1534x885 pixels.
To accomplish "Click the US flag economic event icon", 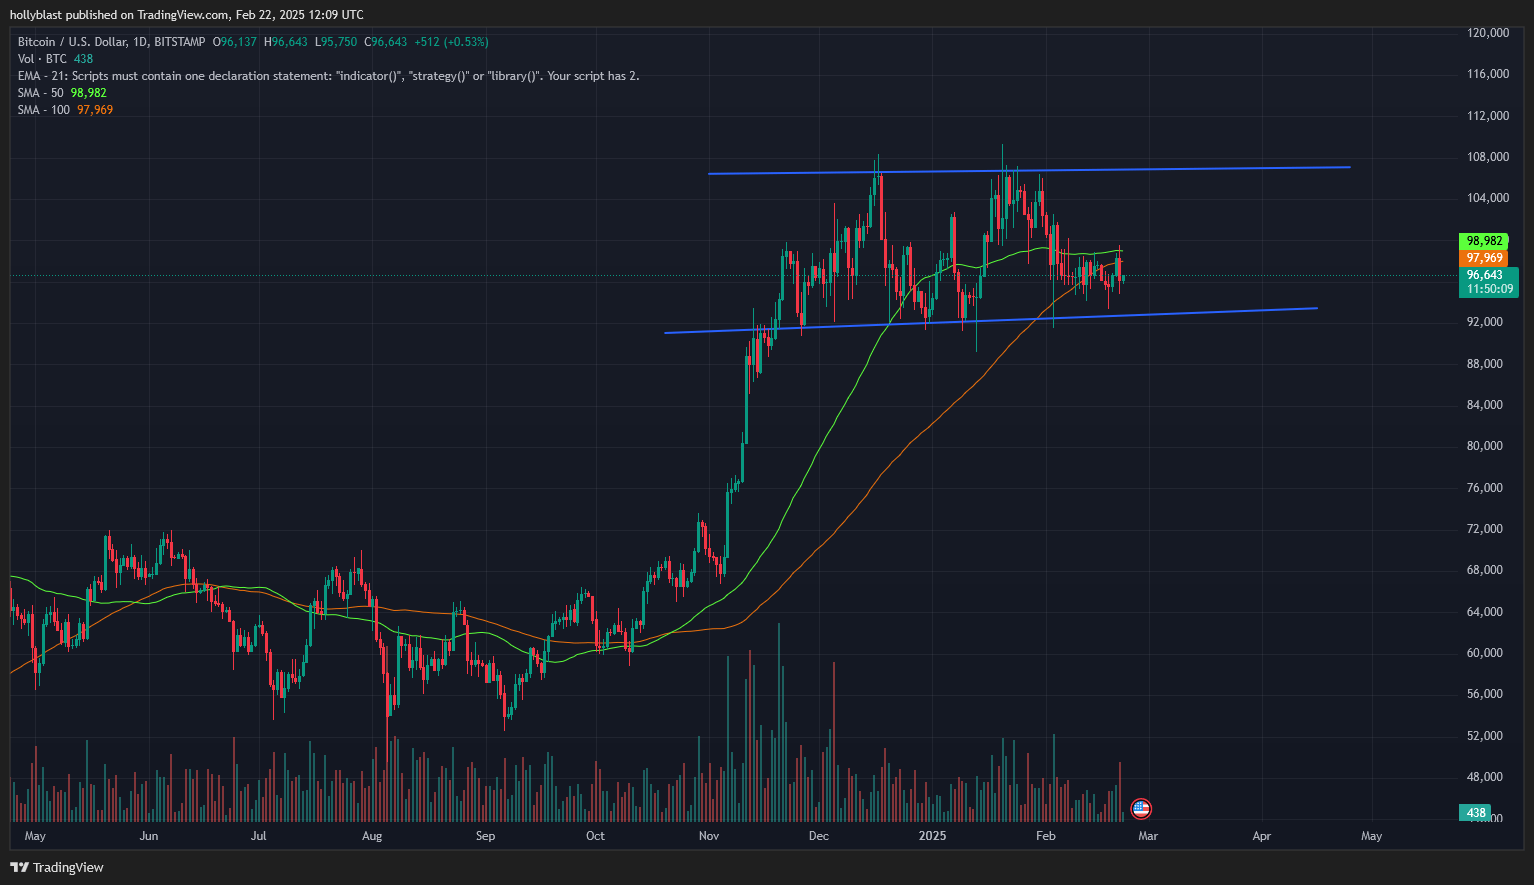I will point(1140,809).
